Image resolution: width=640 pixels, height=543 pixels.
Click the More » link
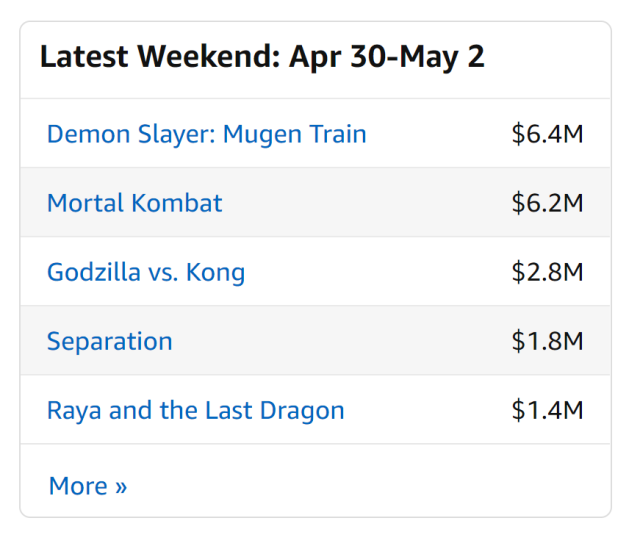click(x=87, y=486)
